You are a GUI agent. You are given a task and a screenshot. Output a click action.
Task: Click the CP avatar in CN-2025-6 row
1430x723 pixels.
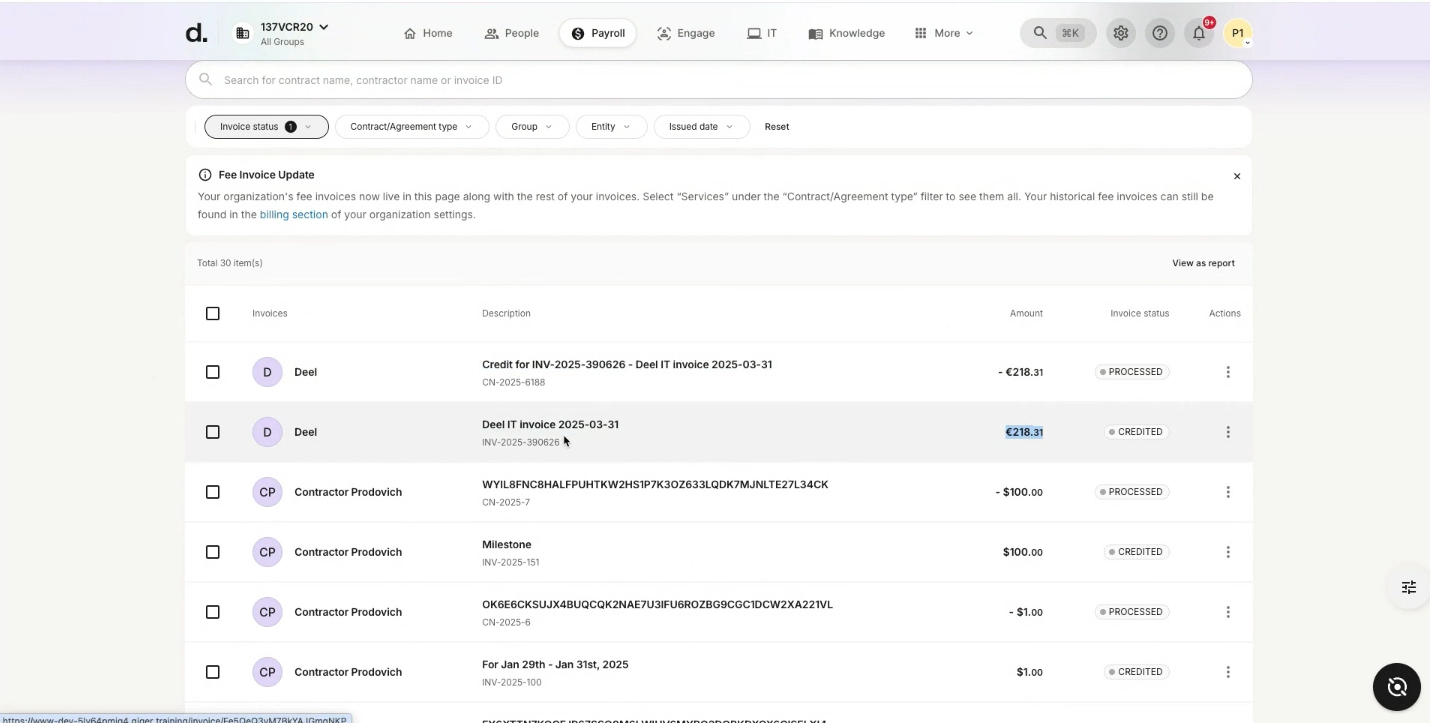coord(267,612)
